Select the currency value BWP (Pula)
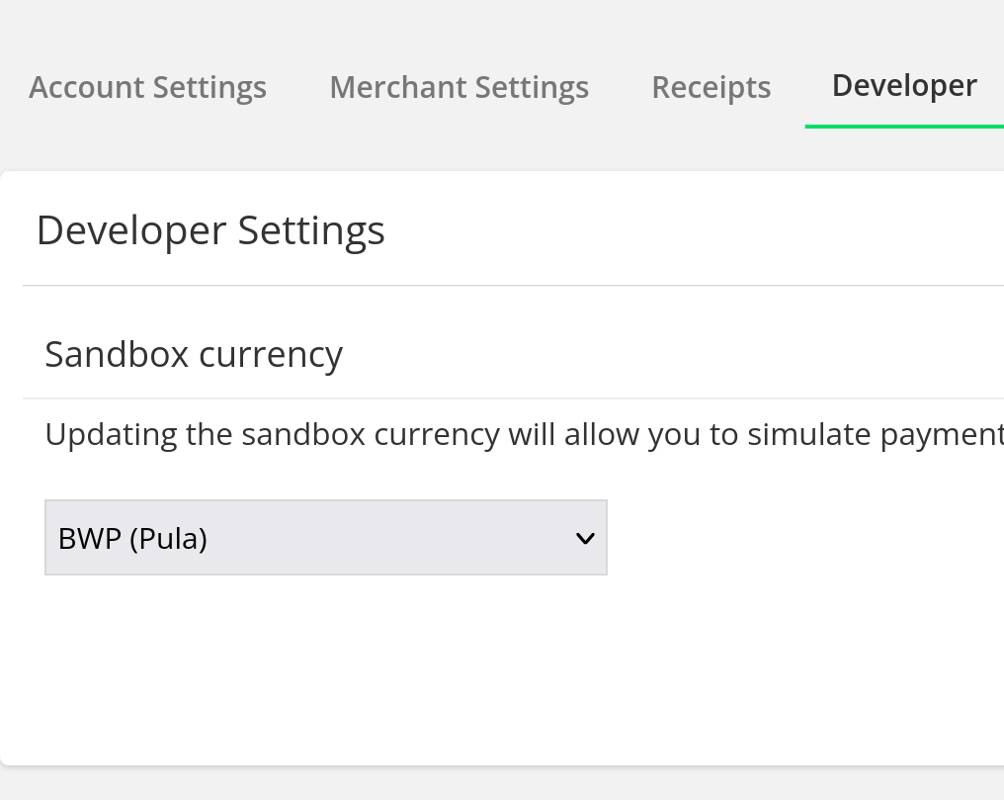 click(x=131, y=537)
